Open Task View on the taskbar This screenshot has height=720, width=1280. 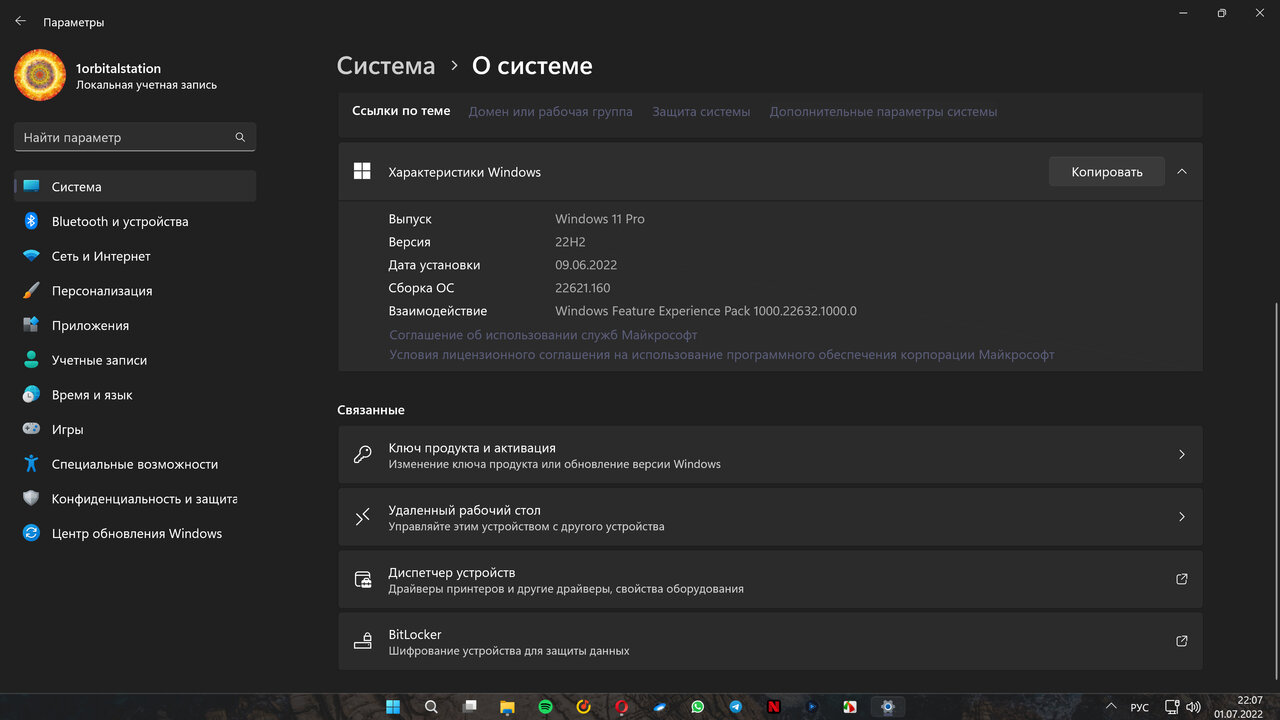[470, 707]
